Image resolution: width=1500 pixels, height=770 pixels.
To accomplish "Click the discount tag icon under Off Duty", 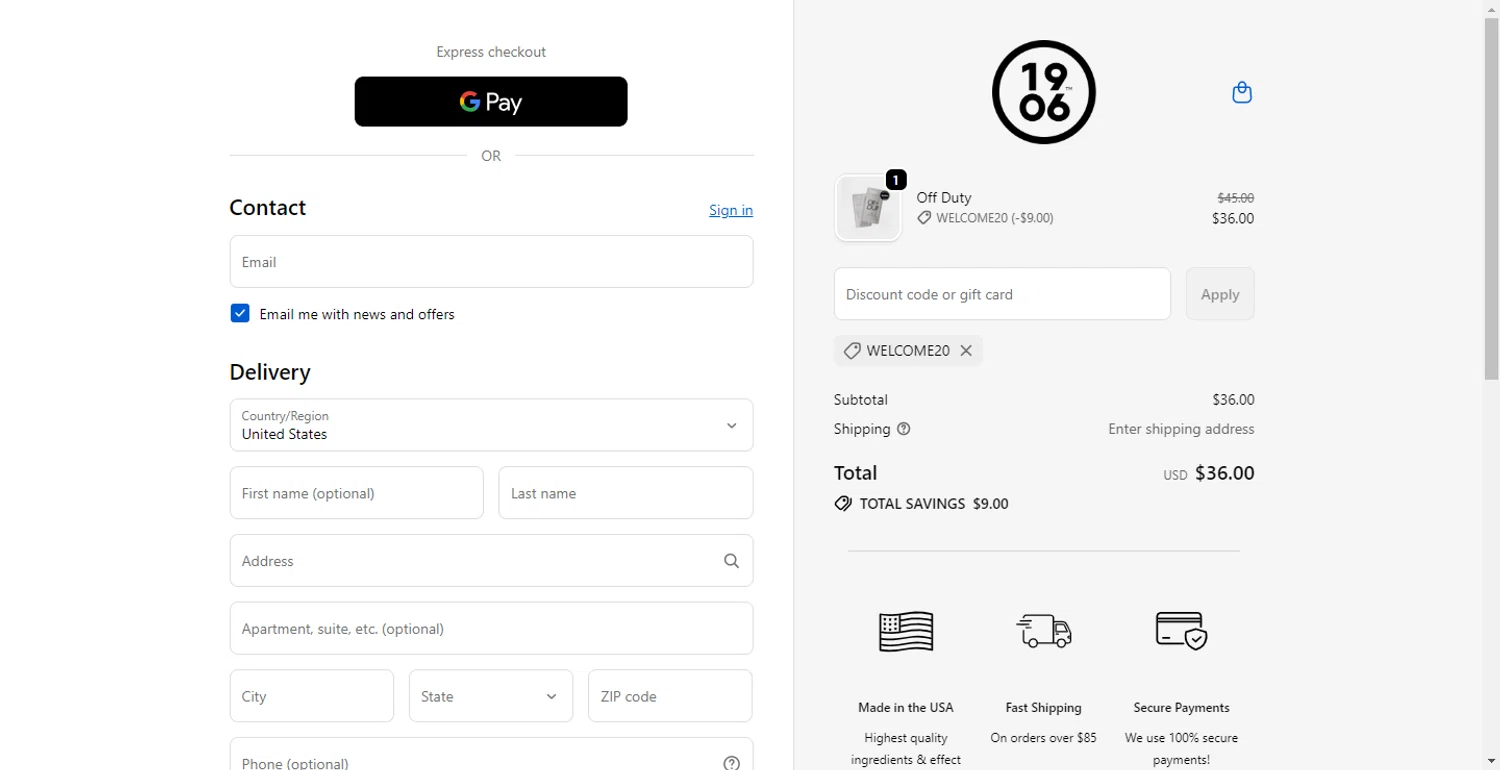I will pos(924,218).
